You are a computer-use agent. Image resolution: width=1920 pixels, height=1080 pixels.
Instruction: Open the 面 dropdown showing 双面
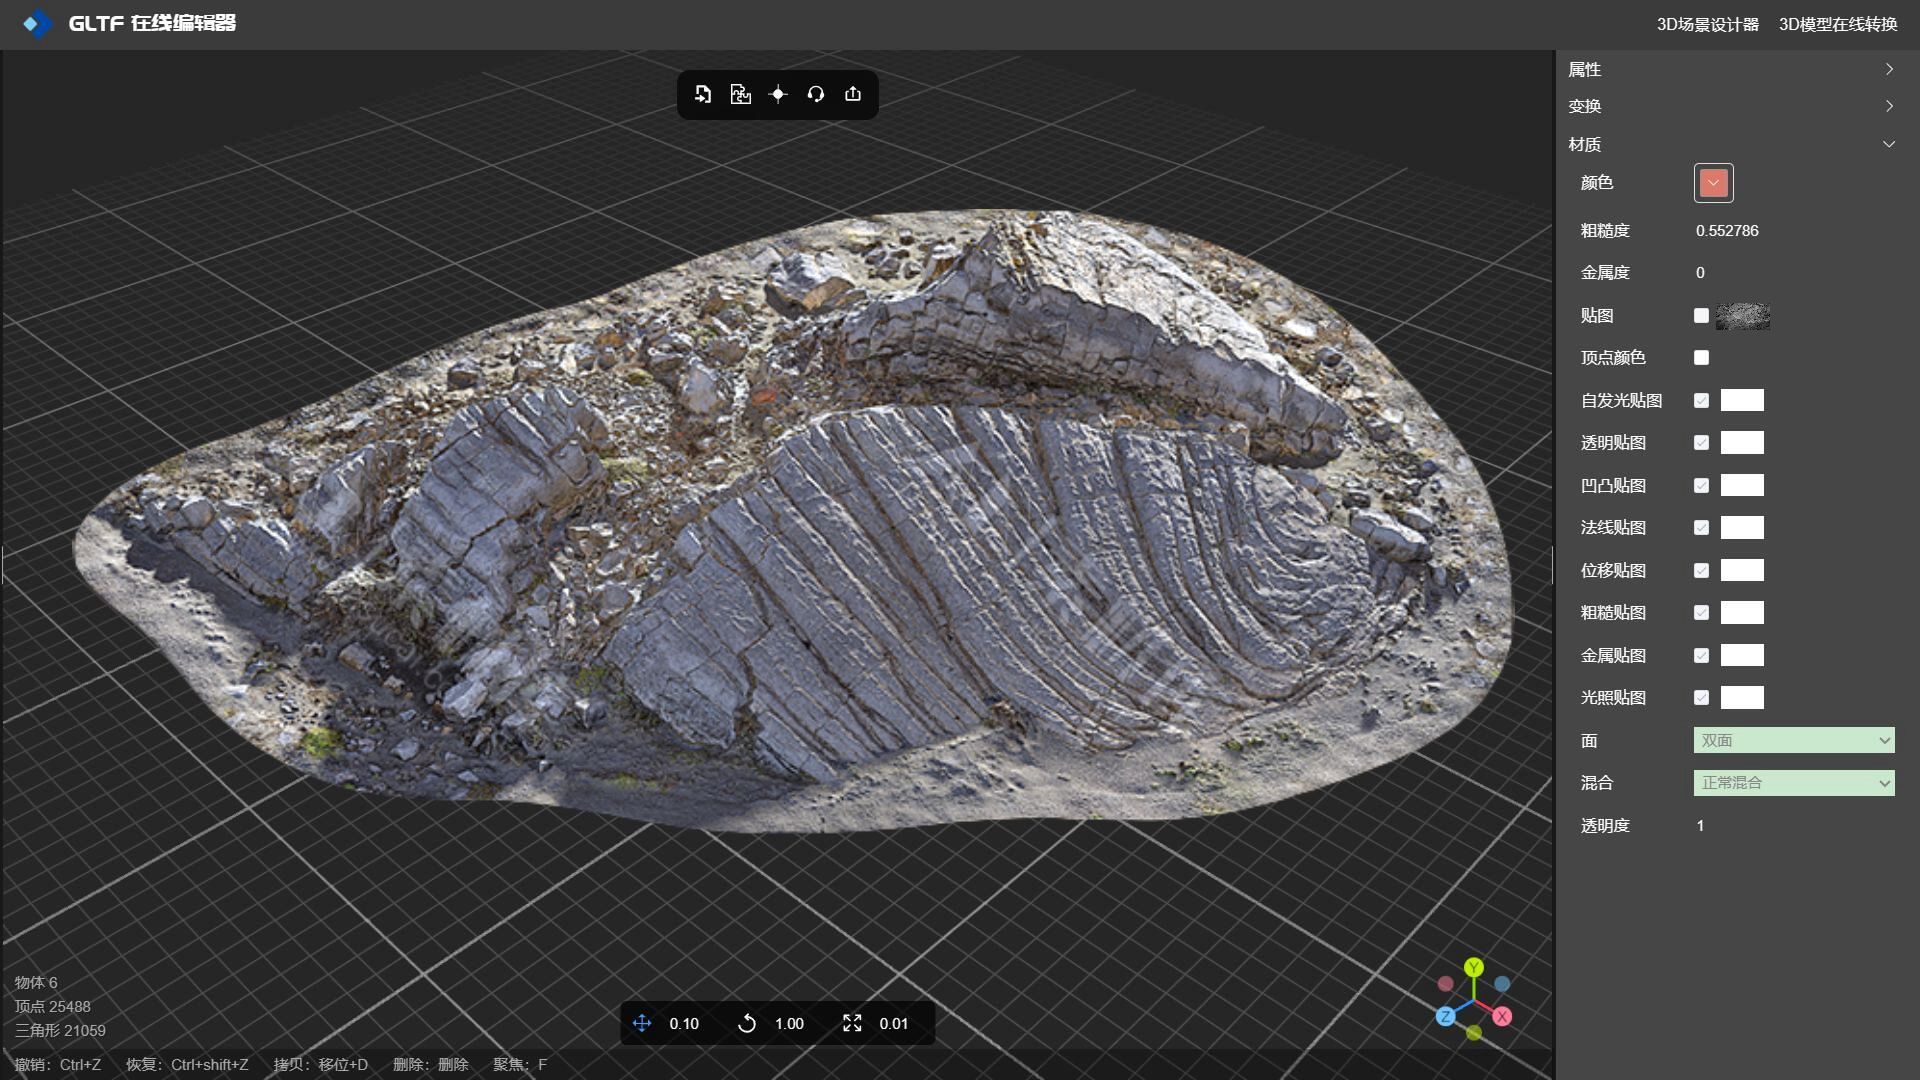click(x=1794, y=741)
